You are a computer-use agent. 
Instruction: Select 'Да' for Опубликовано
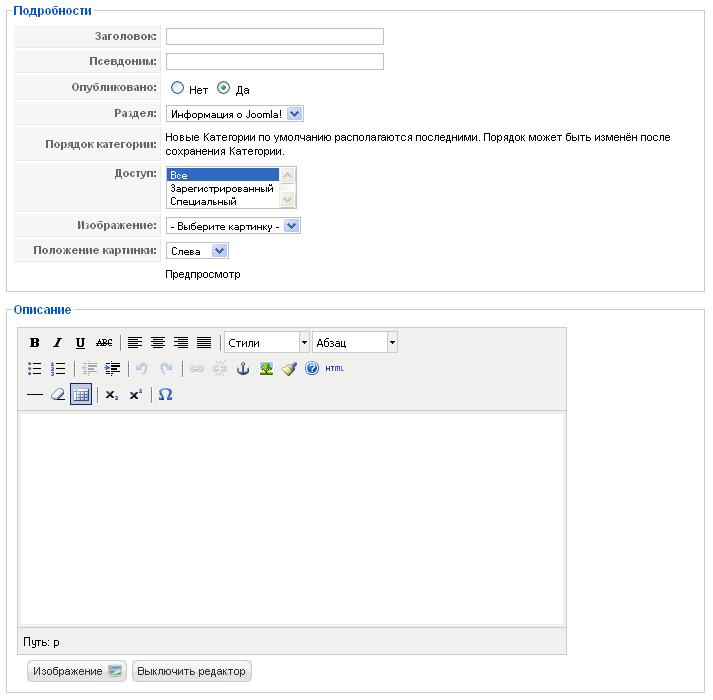tap(223, 88)
